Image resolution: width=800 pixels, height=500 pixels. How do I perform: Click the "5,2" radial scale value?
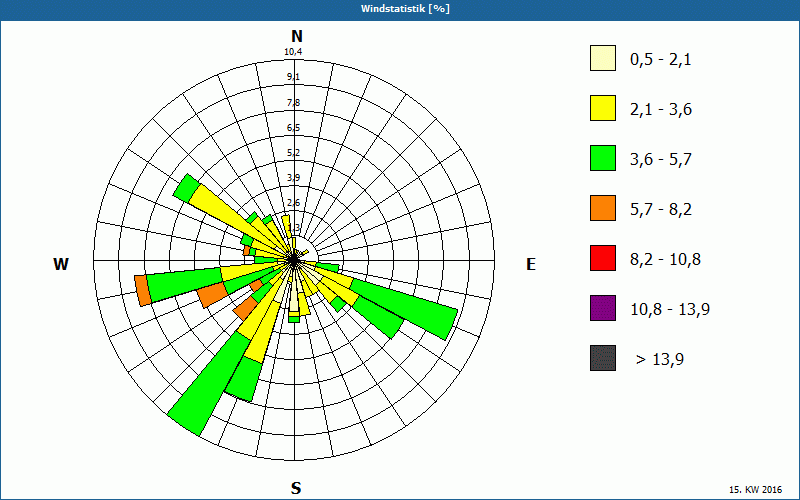pos(293,153)
